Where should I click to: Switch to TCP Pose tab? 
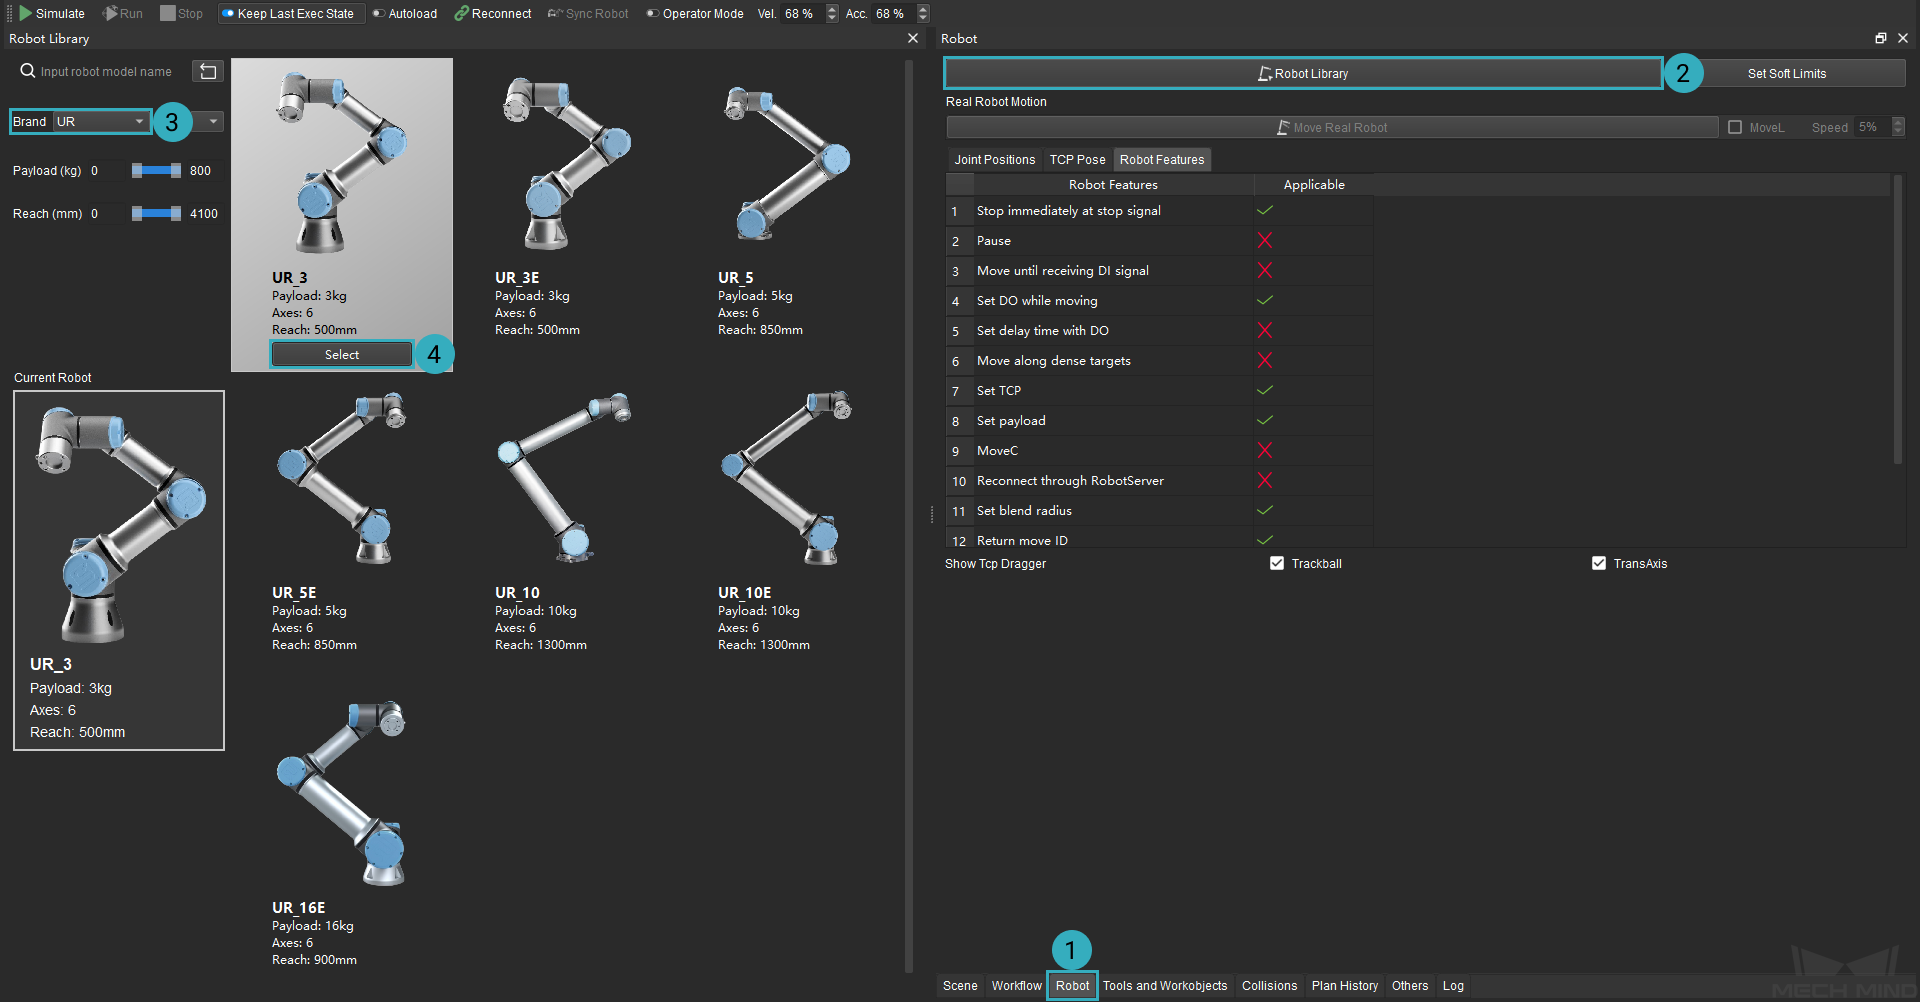(x=1077, y=160)
